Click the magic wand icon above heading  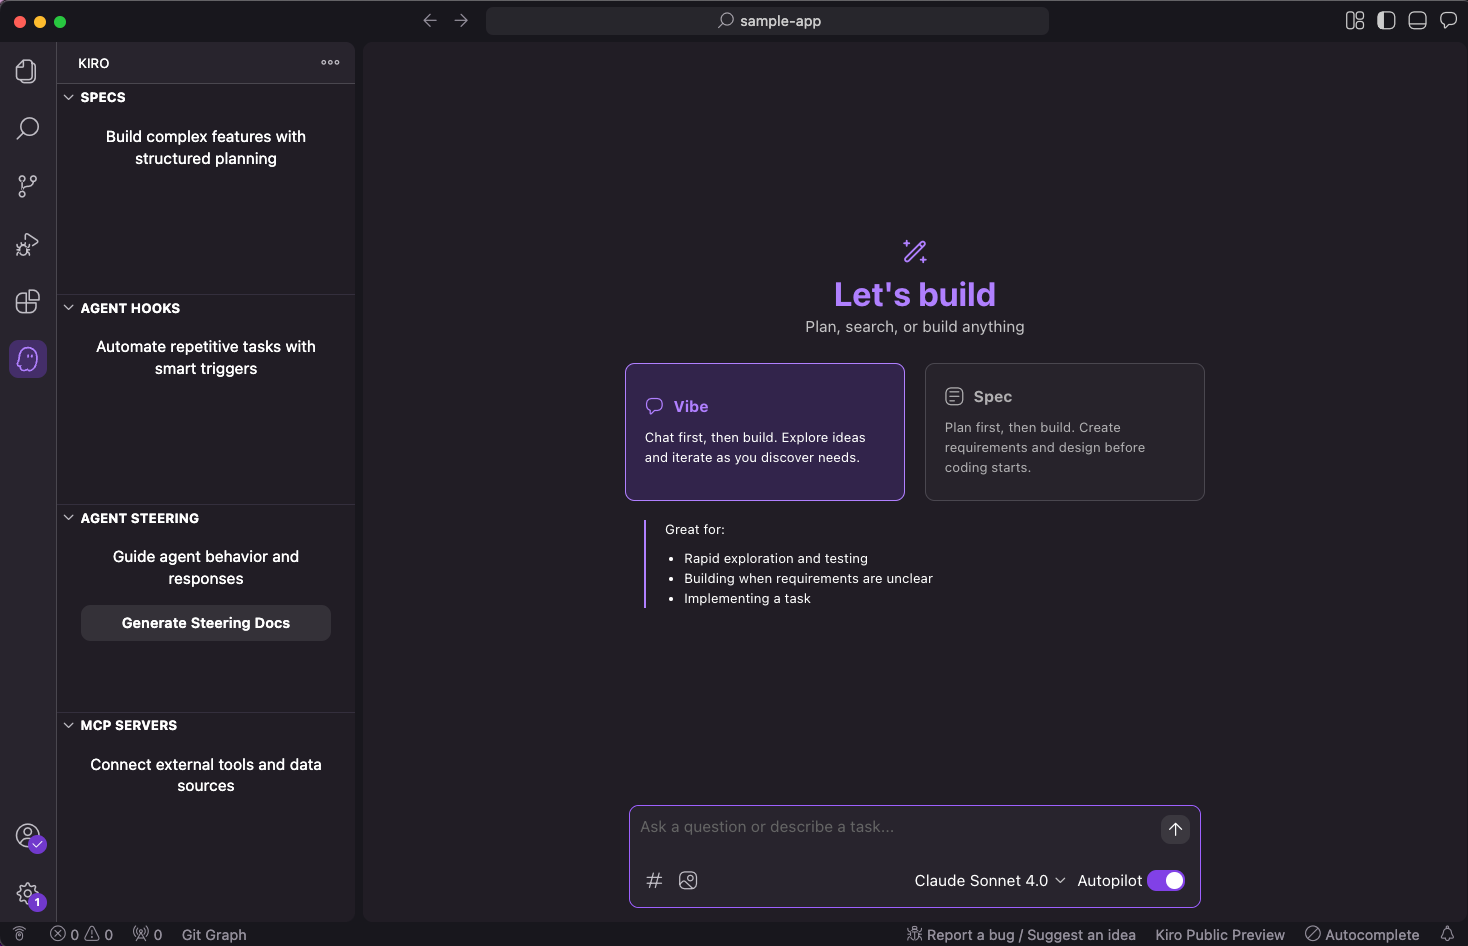click(915, 251)
